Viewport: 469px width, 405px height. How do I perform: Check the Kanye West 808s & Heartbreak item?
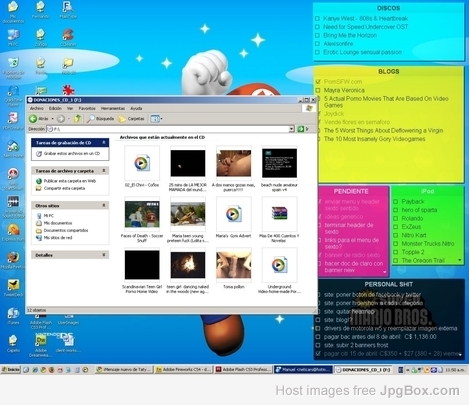[x=317, y=19]
